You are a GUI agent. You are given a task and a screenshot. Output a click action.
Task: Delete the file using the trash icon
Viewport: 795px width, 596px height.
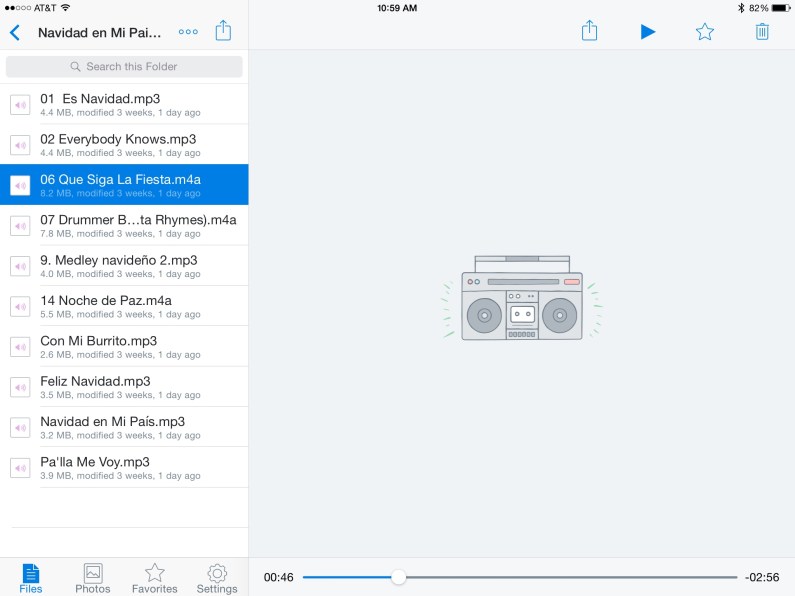(x=762, y=32)
